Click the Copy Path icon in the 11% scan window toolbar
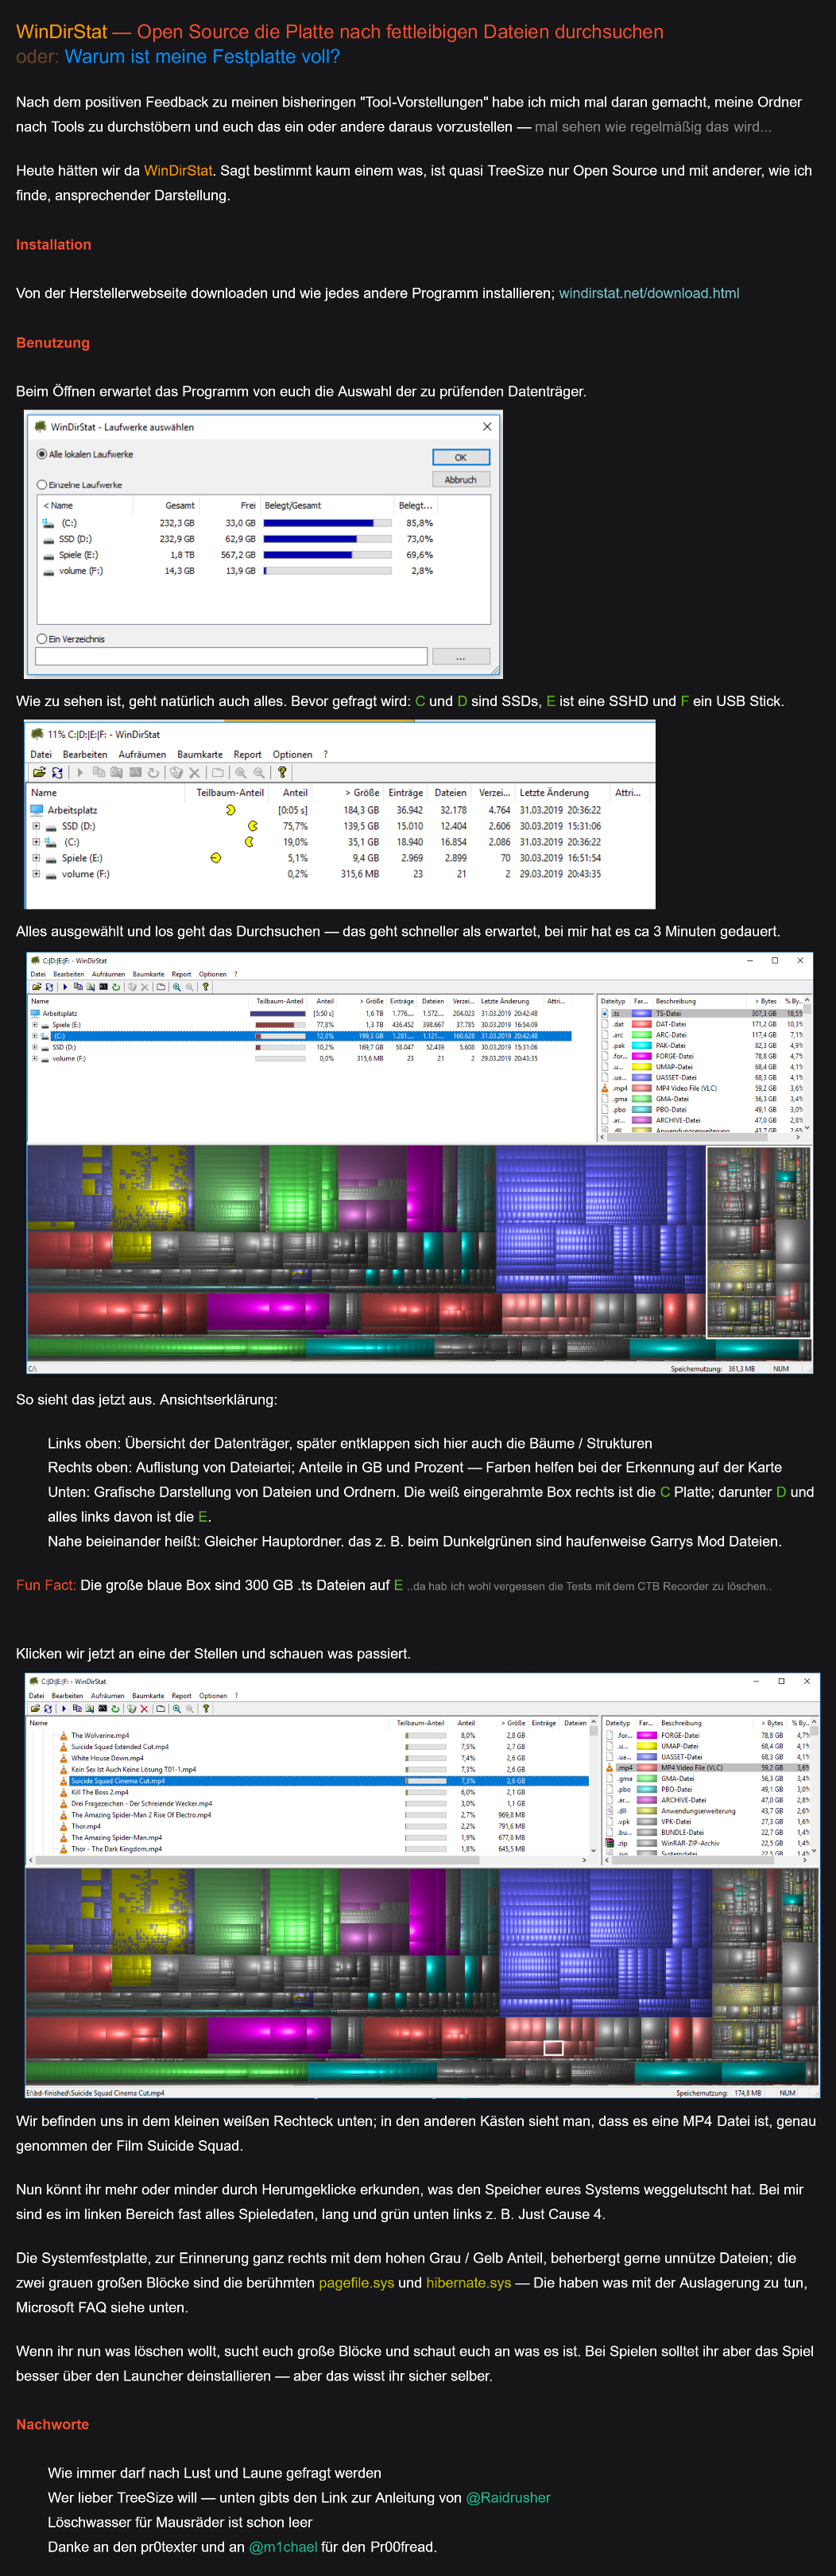Viewport: 836px width, 2576px height. pos(98,772)
